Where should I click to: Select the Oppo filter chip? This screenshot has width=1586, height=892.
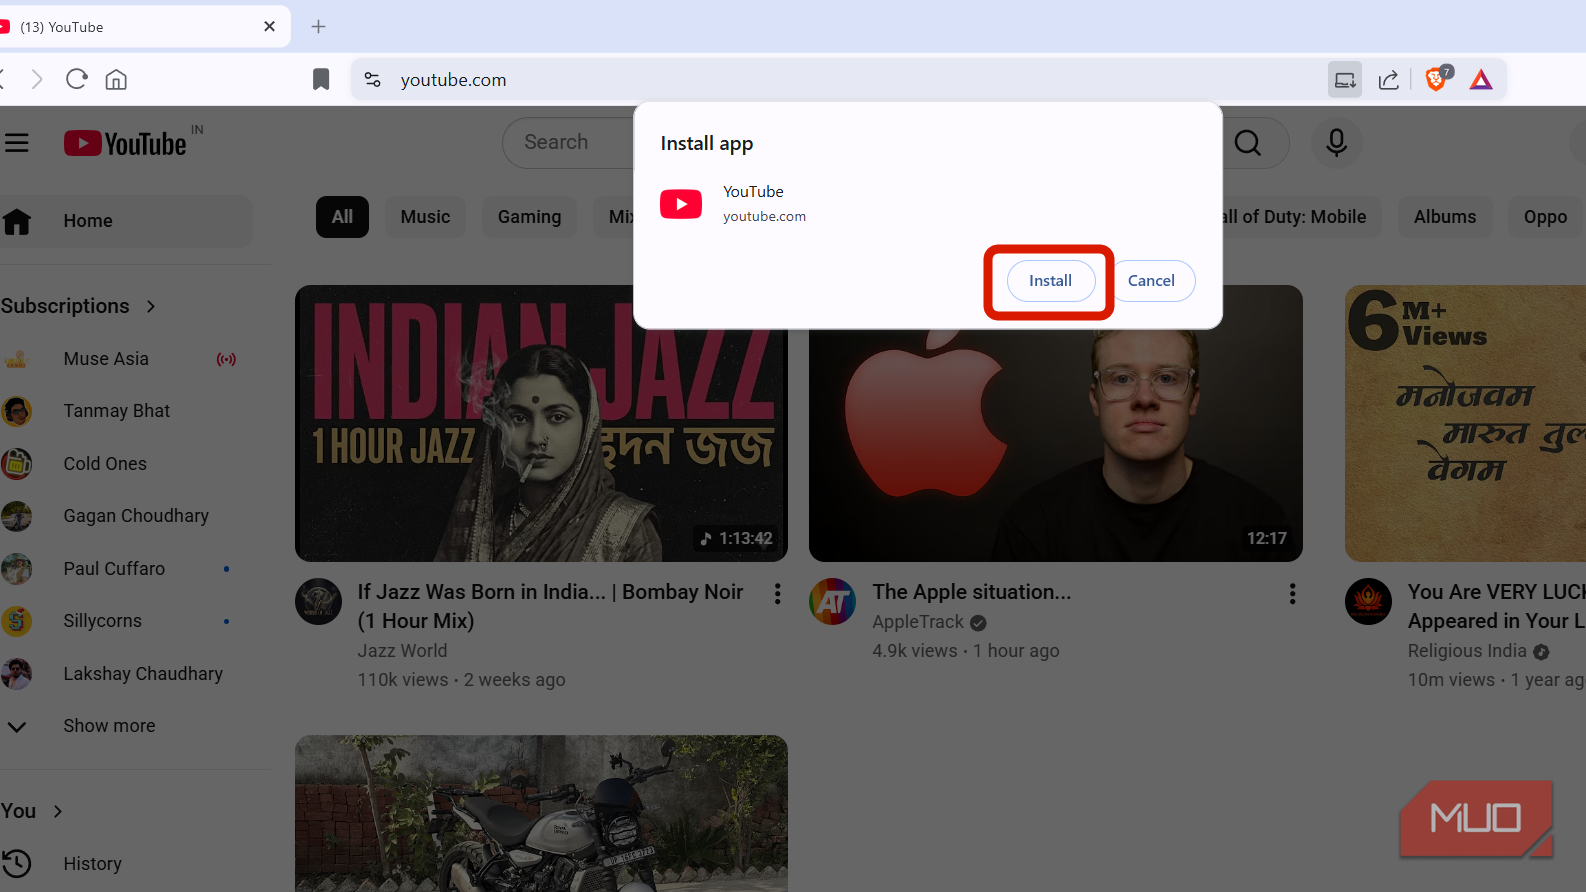click(x=1546, y=217)
